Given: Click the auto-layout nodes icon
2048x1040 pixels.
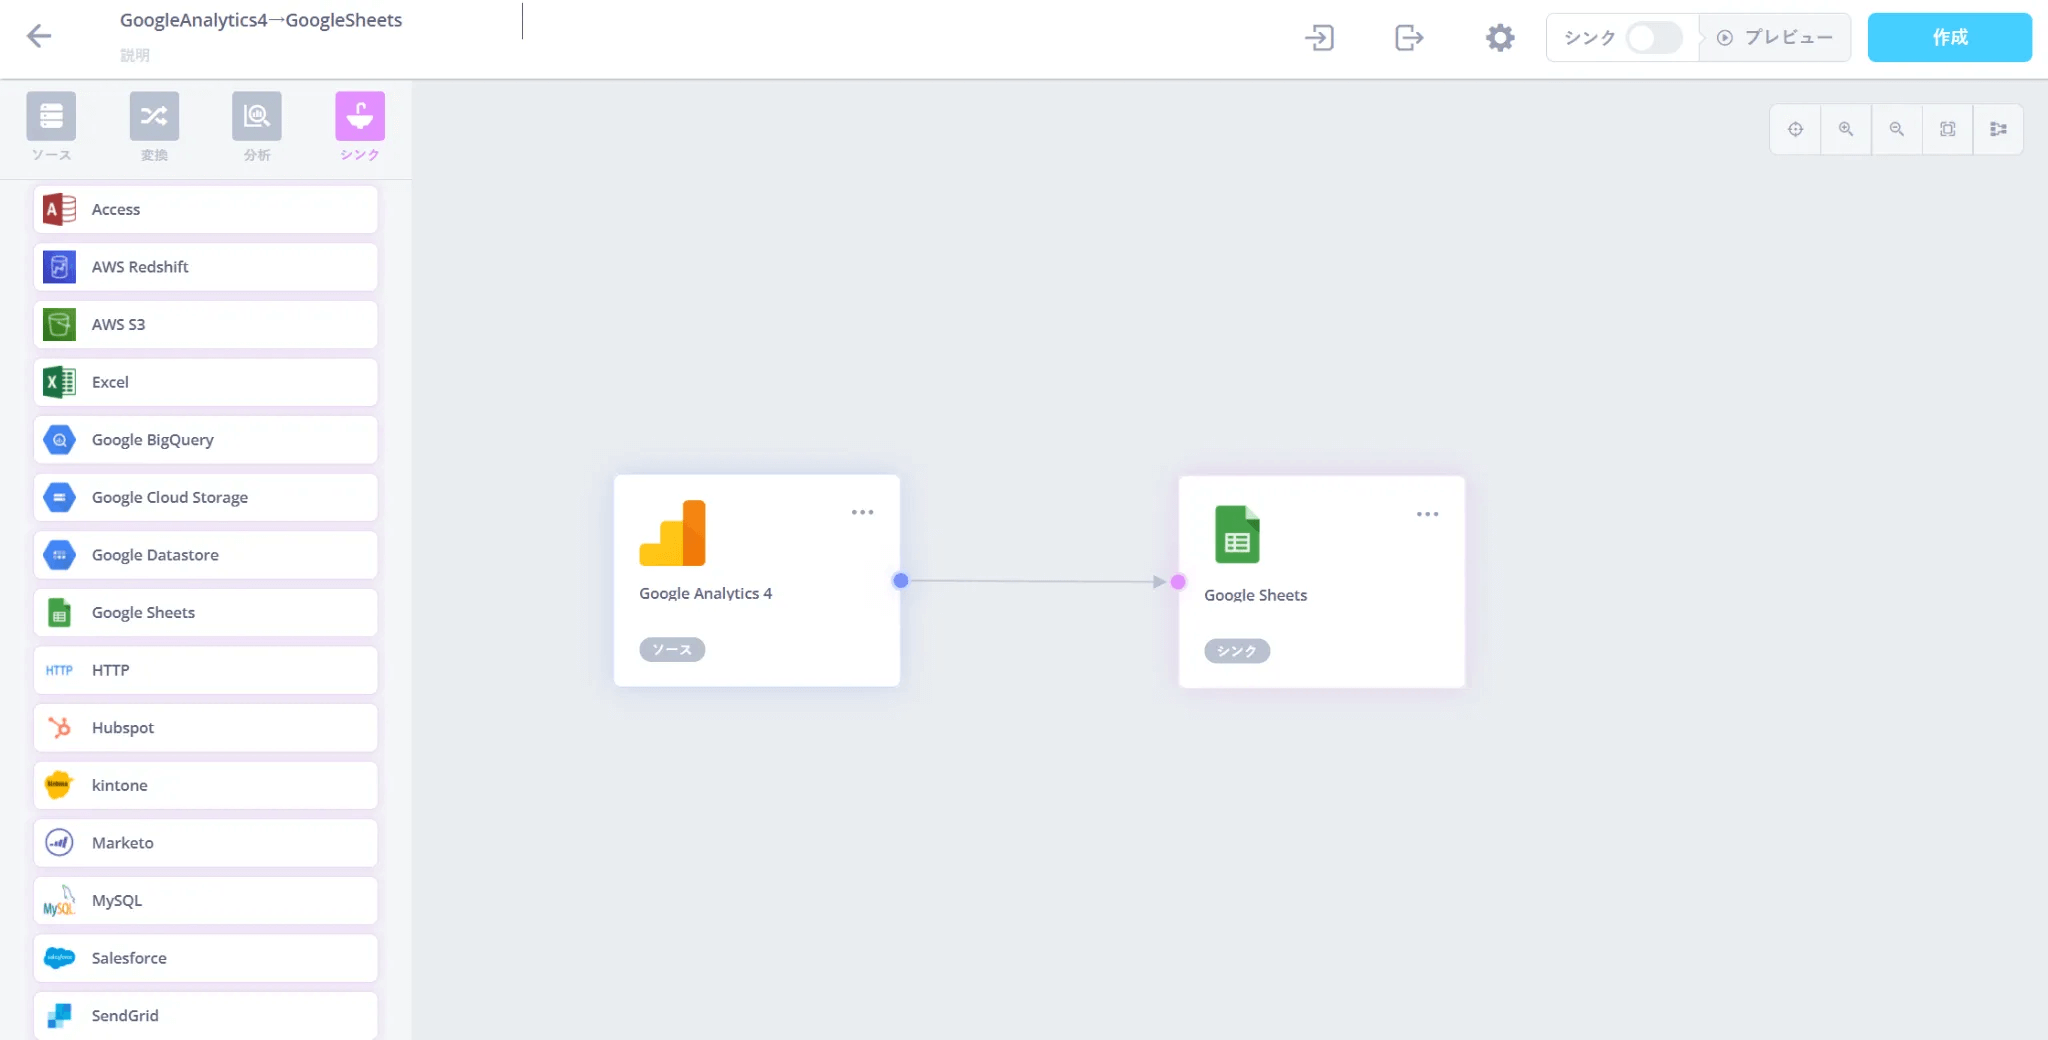Looking at the screenshot, I should point(1998,129).
